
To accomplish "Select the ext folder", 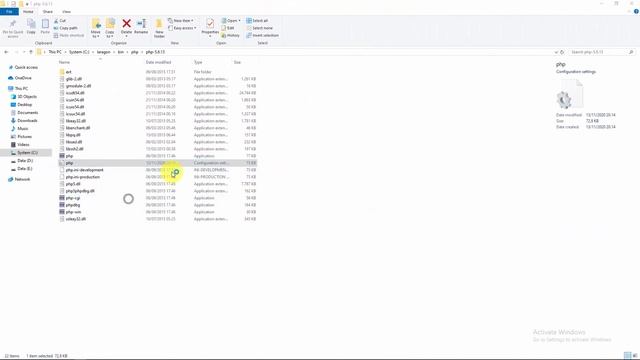I will pyautogui.click(x=68, y=72).
